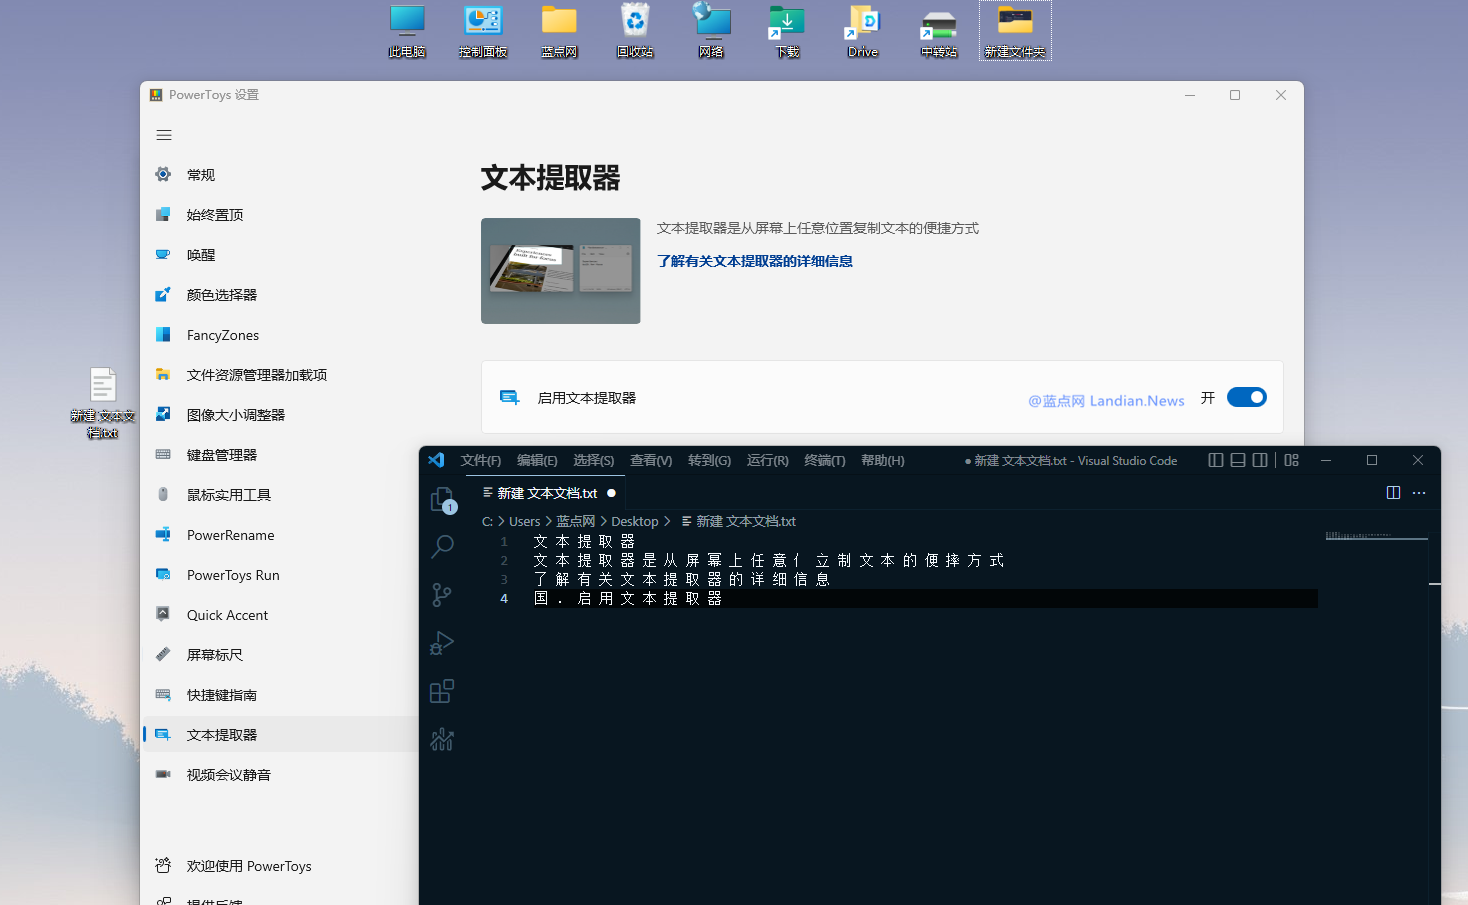Open 帮助(H) menu in VS Code
Image resolution: width=1468 pixels, height=905 pixels.
click(883, 460)
